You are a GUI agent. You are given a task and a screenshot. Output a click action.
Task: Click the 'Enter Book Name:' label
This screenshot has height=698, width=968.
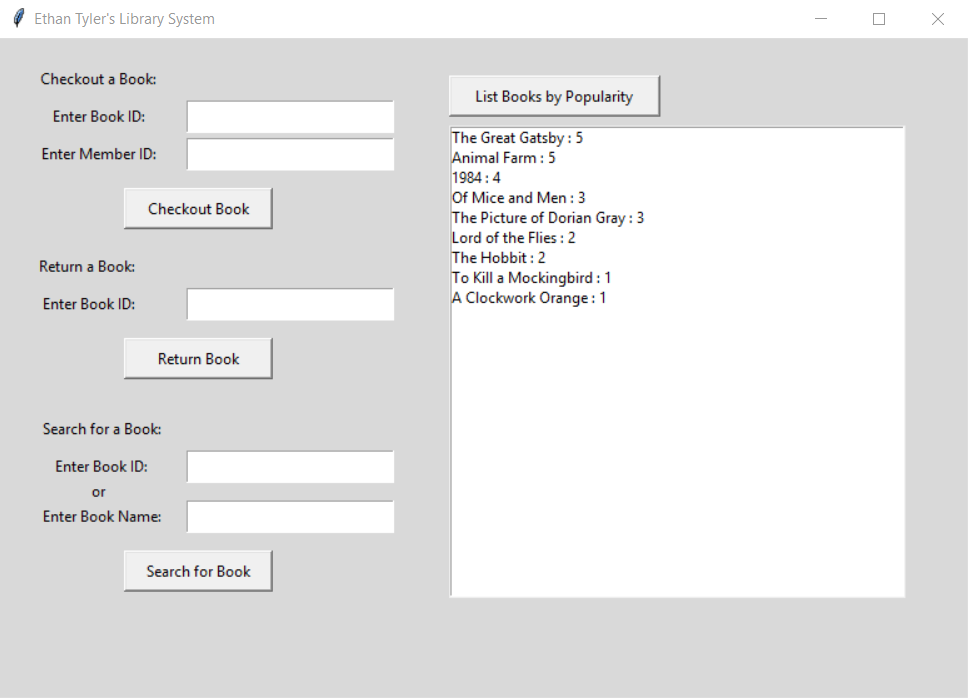(102, 517)
